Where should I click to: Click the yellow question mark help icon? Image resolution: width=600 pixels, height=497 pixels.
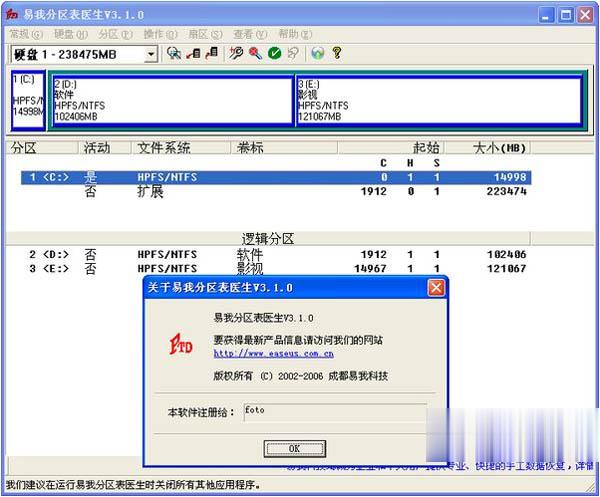tap(337, 53)
